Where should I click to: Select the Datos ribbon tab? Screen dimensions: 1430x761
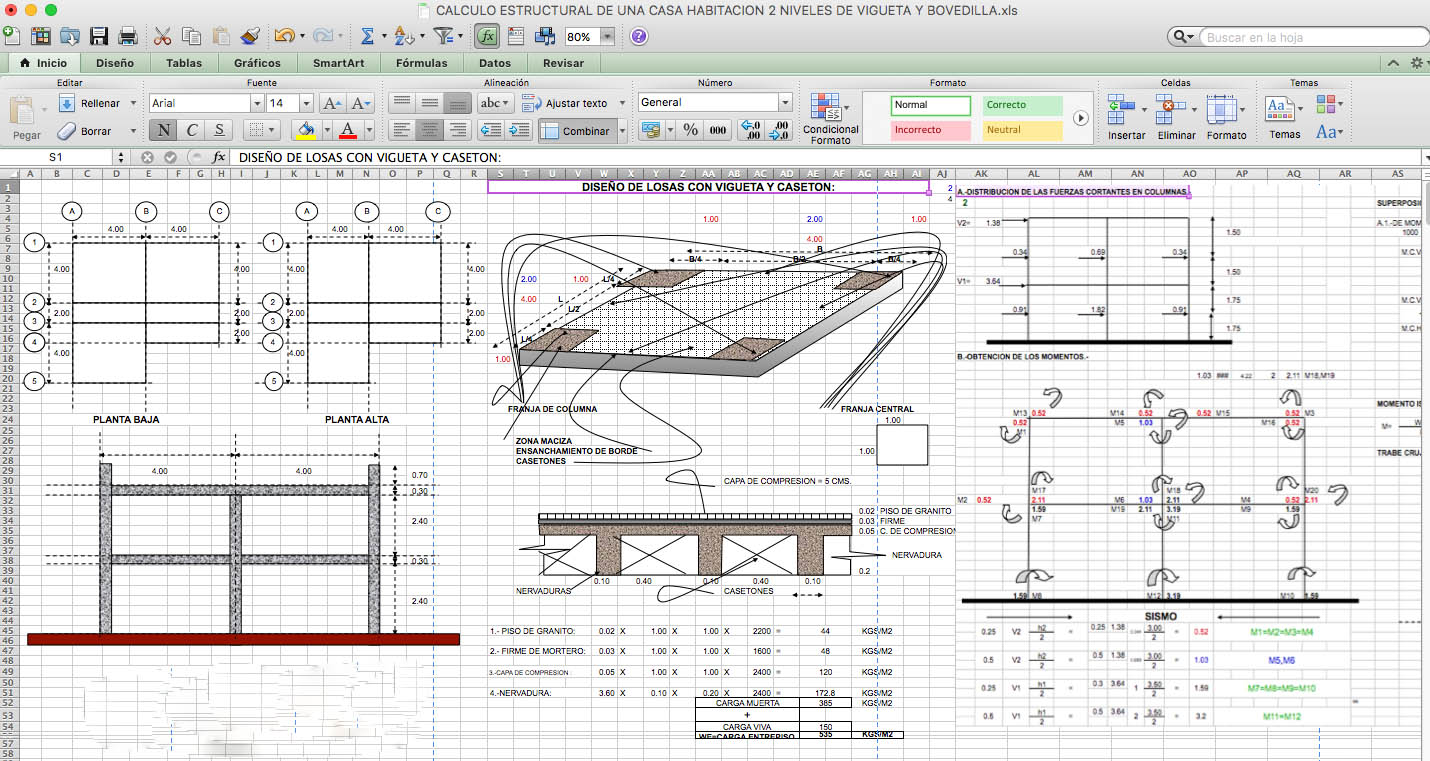click(x=495, y=63)
